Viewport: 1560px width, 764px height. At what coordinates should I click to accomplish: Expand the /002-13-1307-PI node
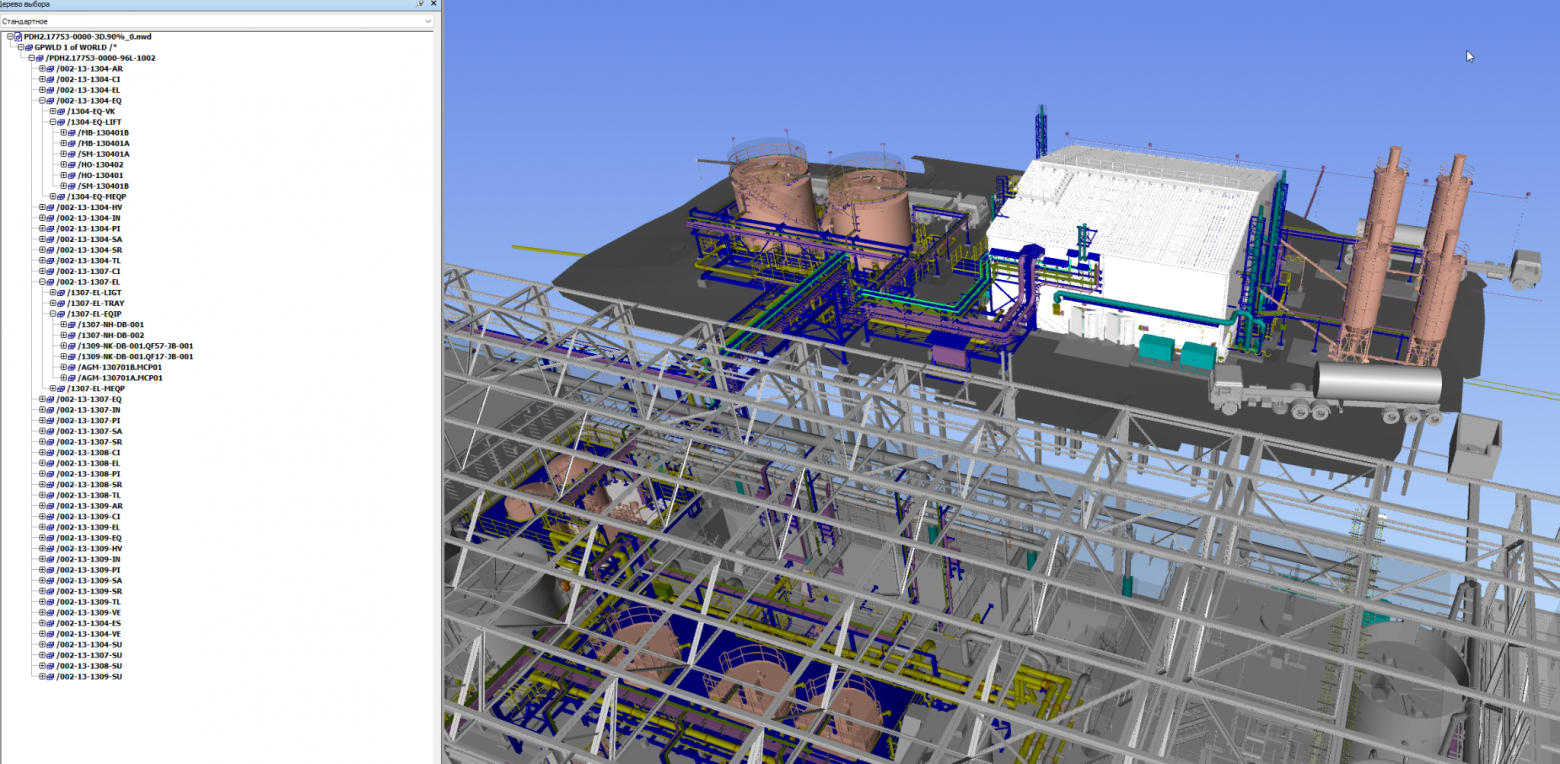[x=42, y=421]
